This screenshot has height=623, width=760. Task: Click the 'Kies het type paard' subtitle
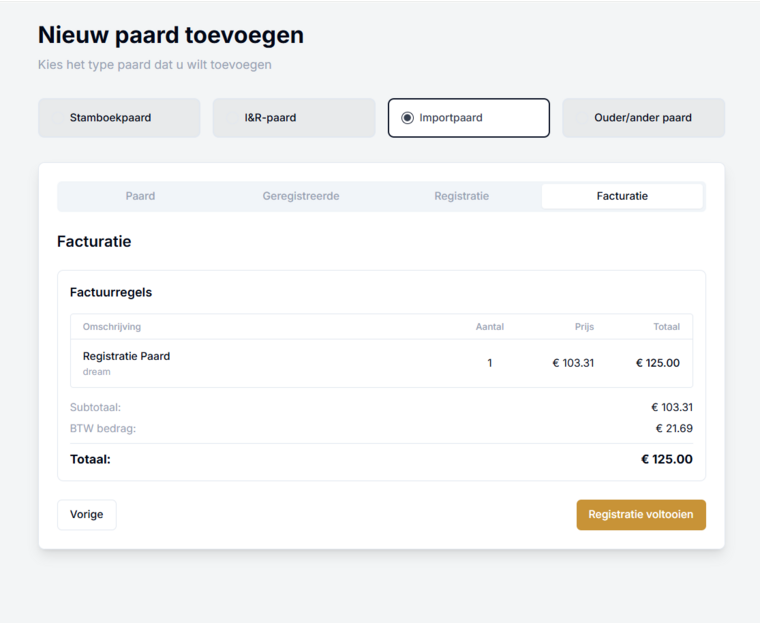[155, 64]
